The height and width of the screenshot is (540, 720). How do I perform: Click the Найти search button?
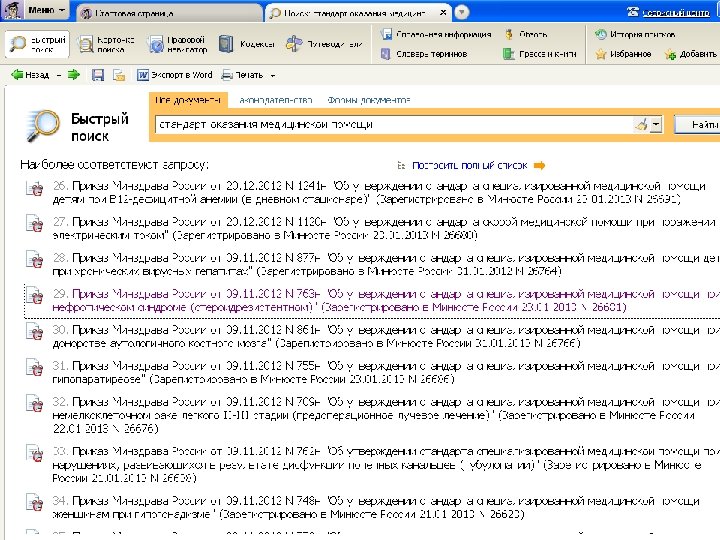click(x=698, y=124)
